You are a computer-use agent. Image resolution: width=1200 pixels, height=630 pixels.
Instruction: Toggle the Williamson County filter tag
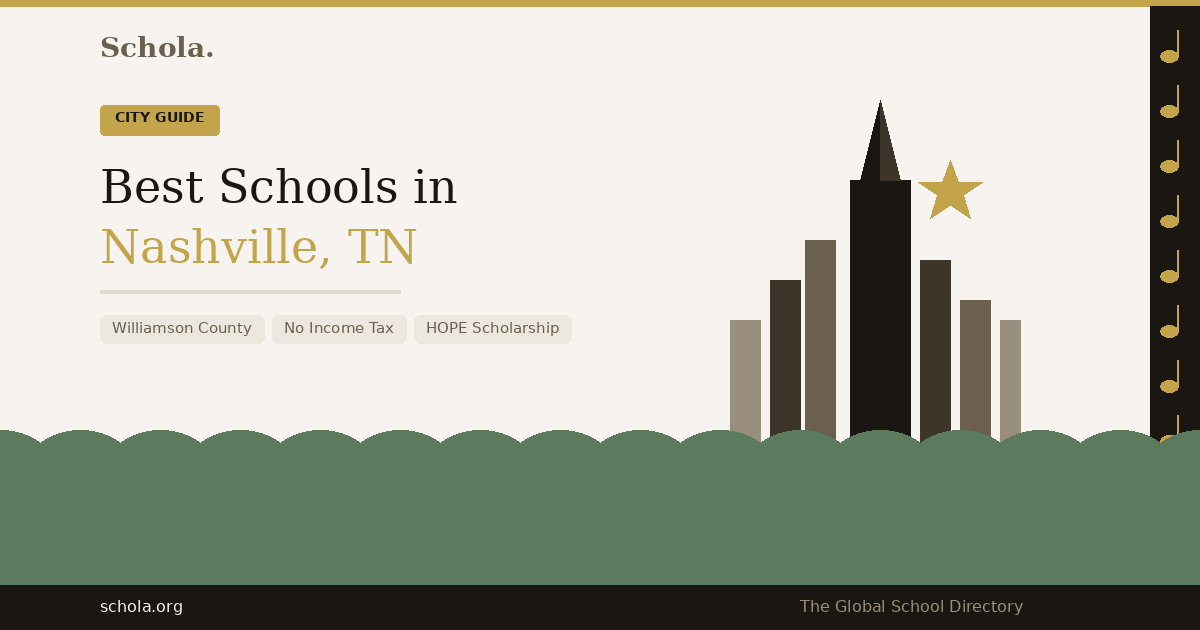click(182, 328)
